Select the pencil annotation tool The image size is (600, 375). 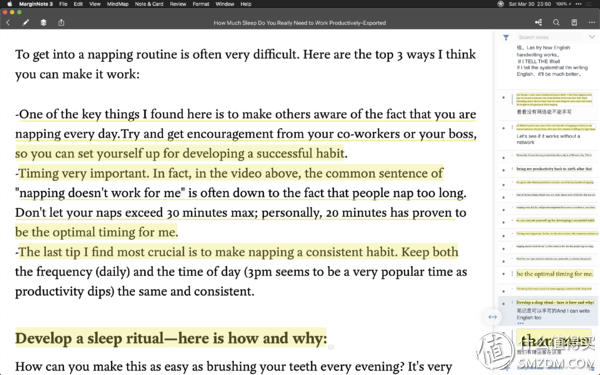coord(26,23)
